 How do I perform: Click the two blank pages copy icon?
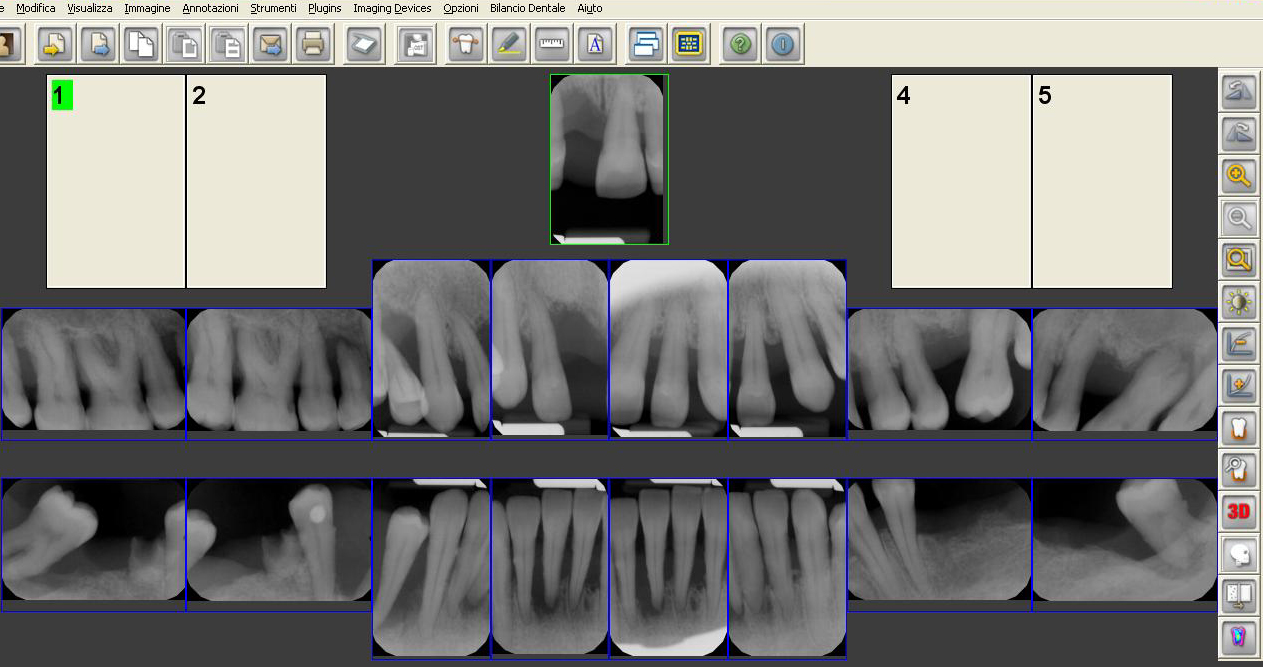coord(142,44)
